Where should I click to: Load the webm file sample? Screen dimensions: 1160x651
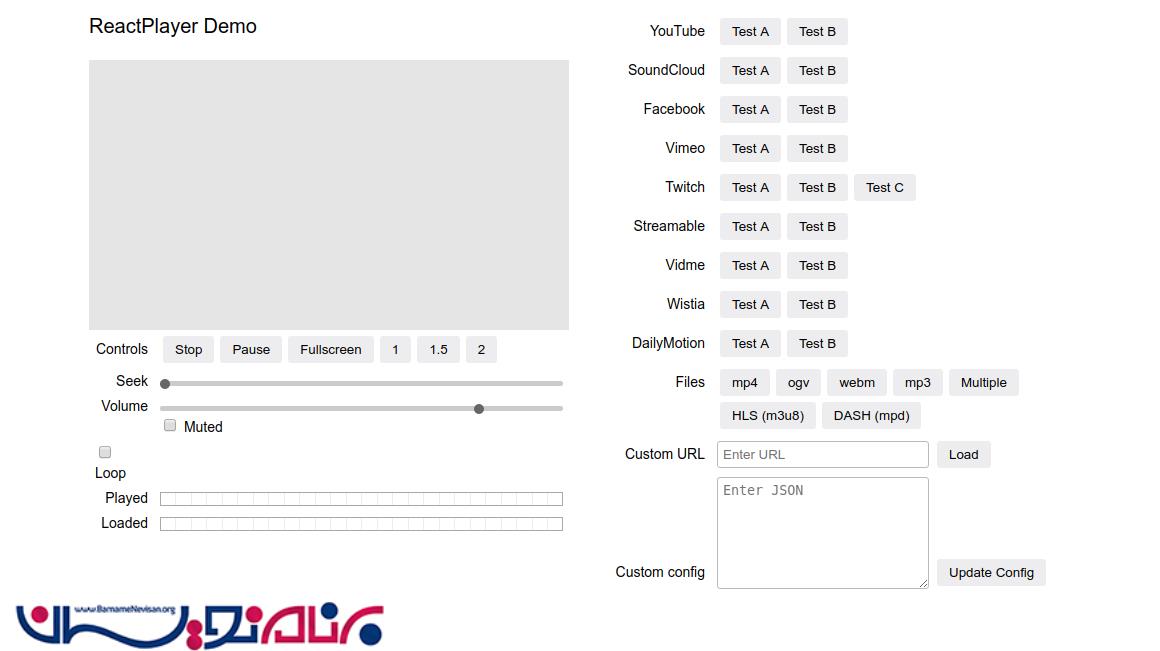[857, 383]
